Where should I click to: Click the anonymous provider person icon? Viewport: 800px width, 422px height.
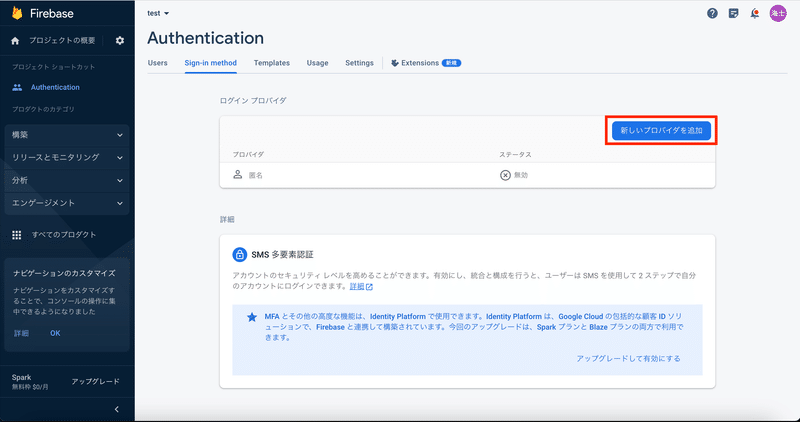pos(238,175)
